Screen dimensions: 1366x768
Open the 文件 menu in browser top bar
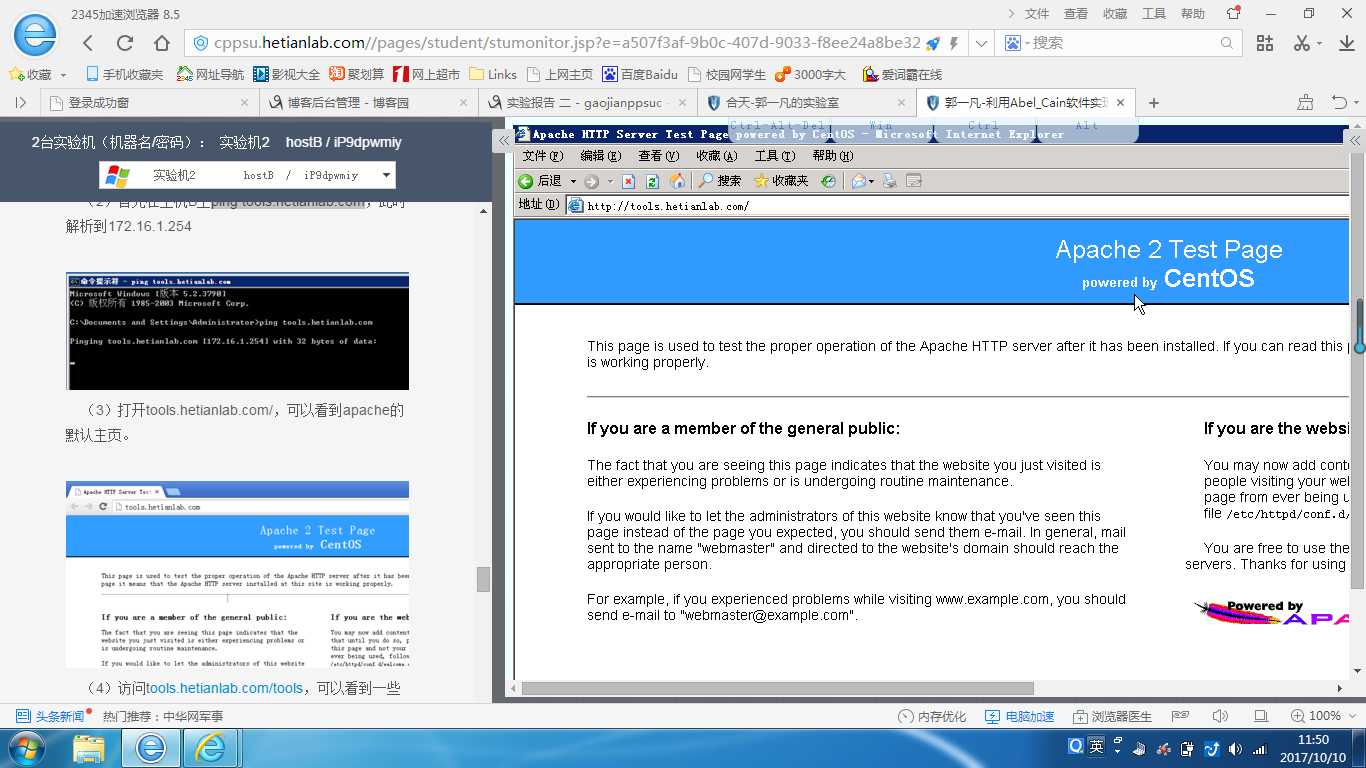point(1037,14)
